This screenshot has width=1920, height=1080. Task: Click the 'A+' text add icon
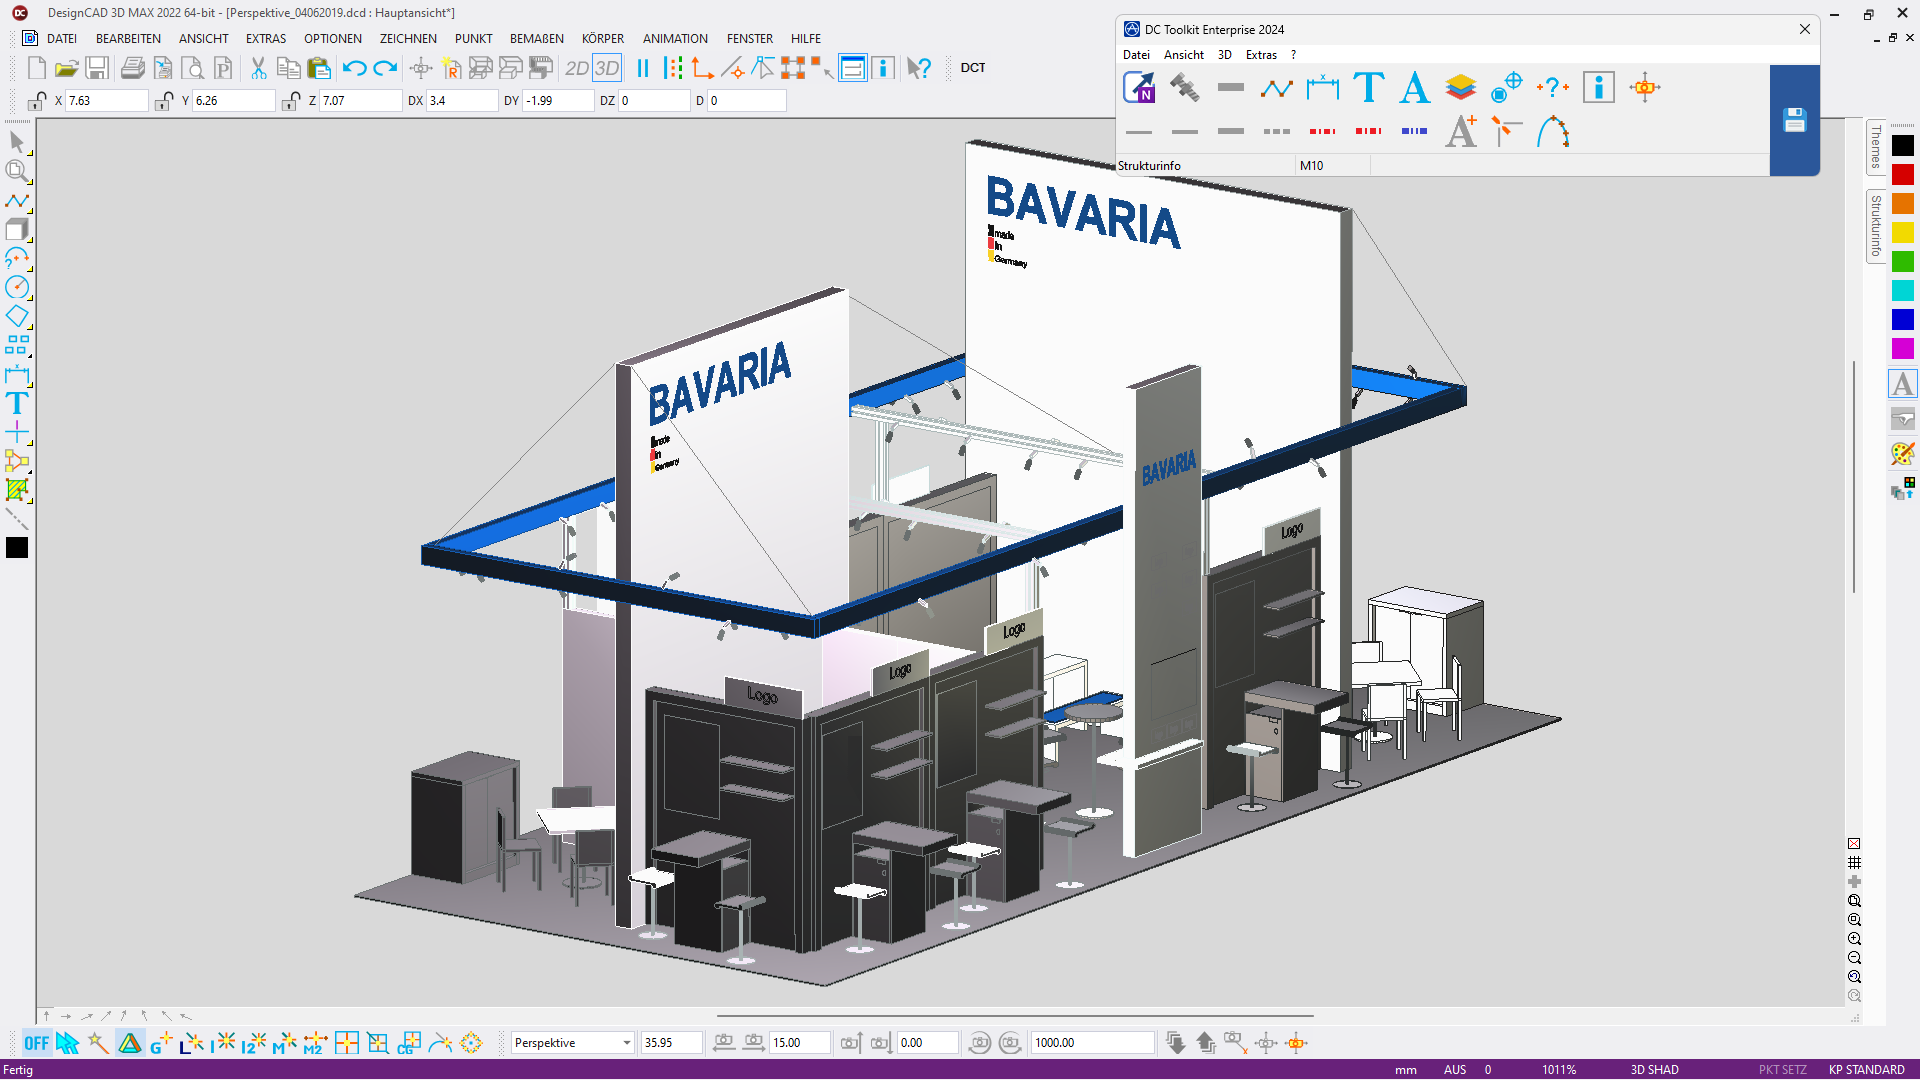pos(1461,131)
